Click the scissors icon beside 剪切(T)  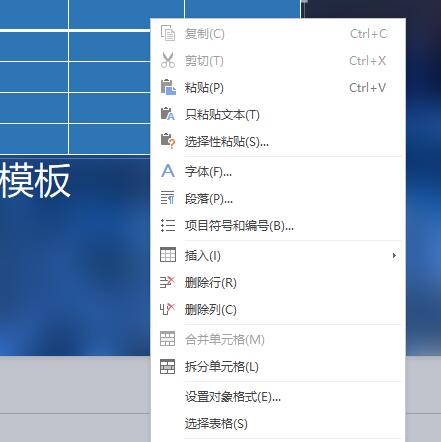coord(168,60)
